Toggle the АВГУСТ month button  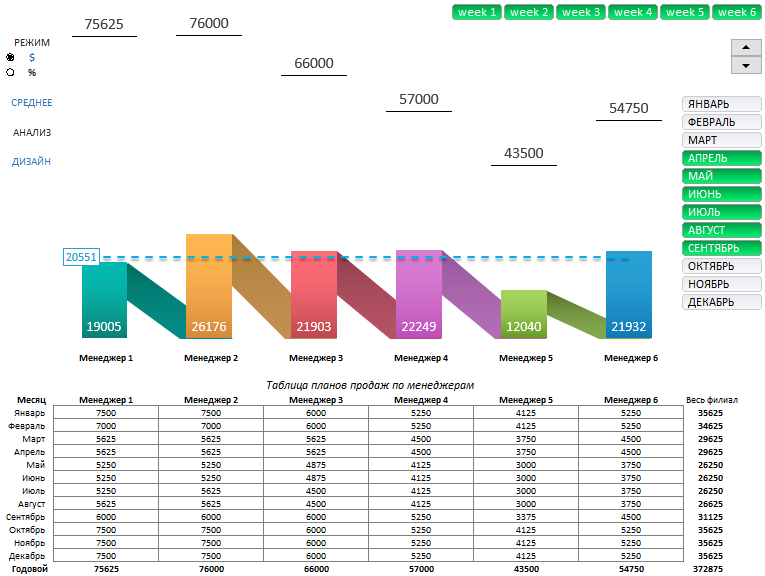[721, 230]
